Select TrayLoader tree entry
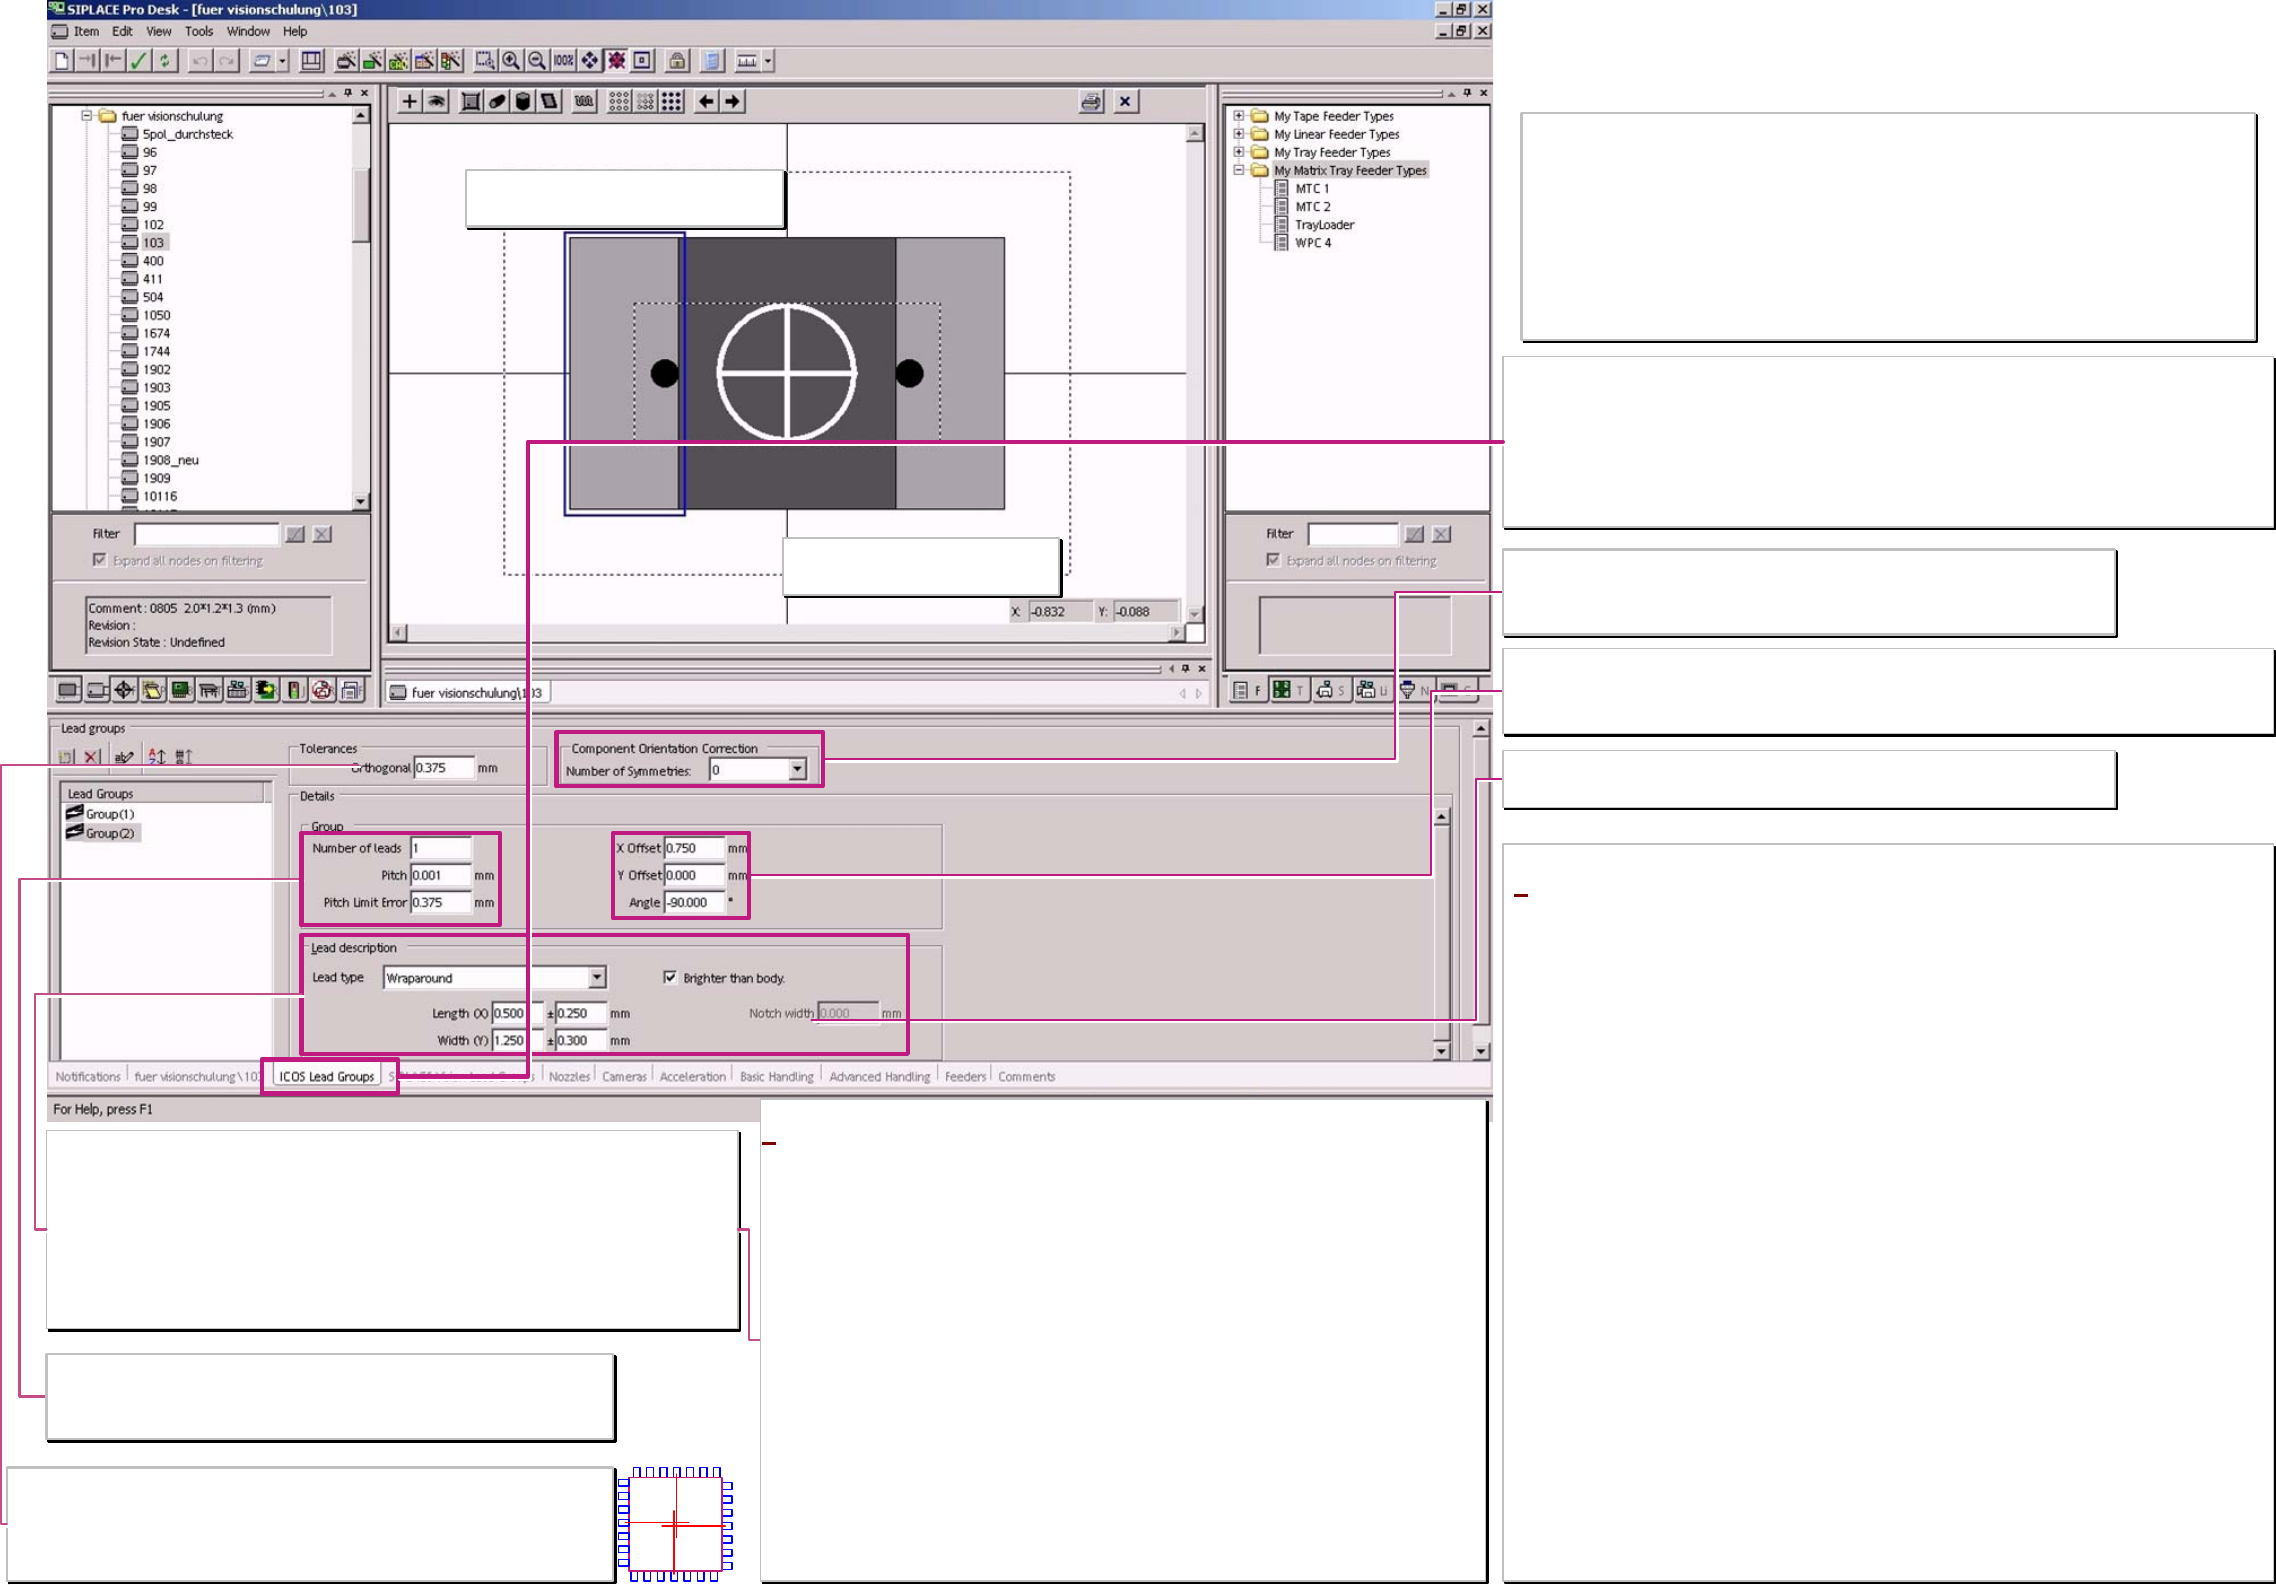Viewport: 2276px width, 1585px height. (1324, 225)
